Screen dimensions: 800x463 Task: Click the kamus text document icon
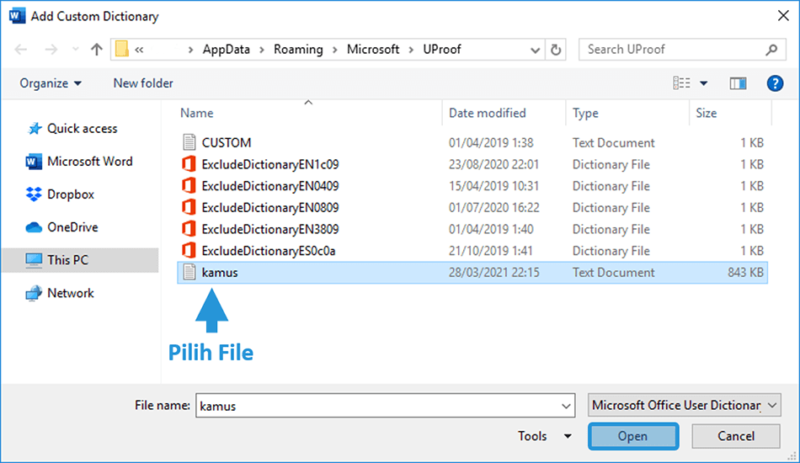189,272
